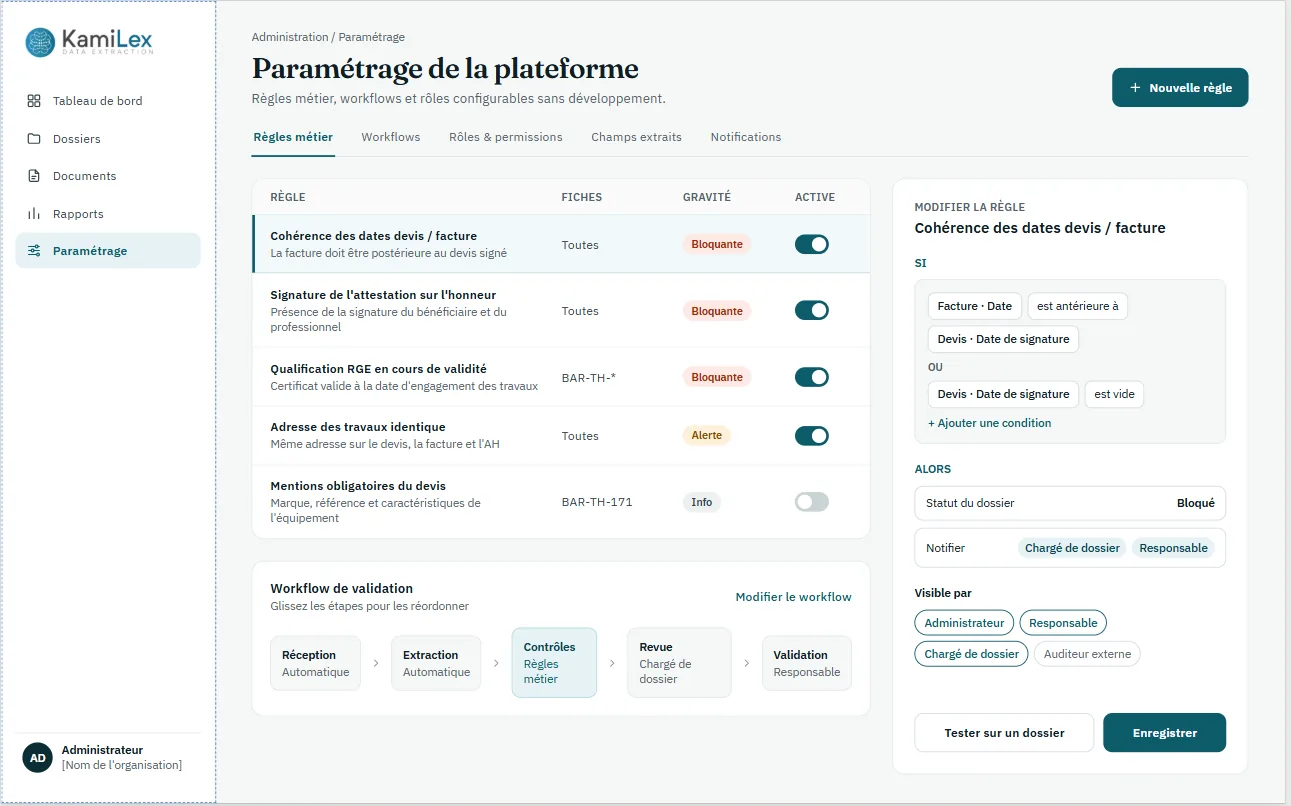
Task: Select the Validation workflow step card
Action: [x=807, y=663]
